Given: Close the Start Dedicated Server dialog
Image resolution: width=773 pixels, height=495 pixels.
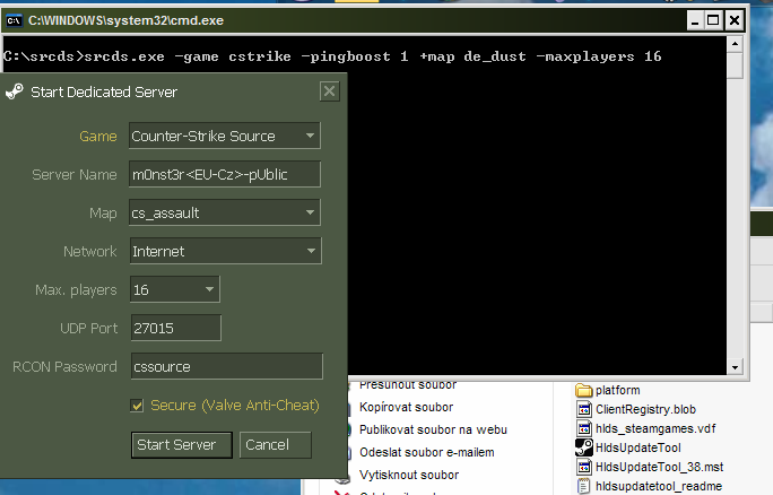Looking at the screenshot, I should 329,91.
